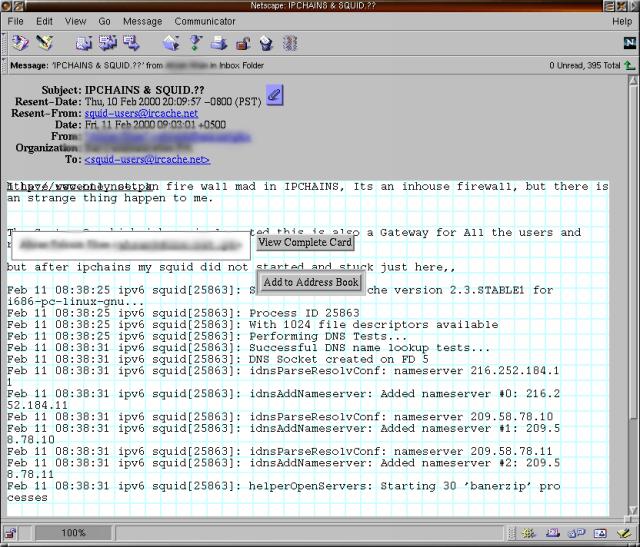Click View Complete Card button
Image resolution: width=640 pixels, height=547 pixels.
pyautogui.click(x=305, y=242)
